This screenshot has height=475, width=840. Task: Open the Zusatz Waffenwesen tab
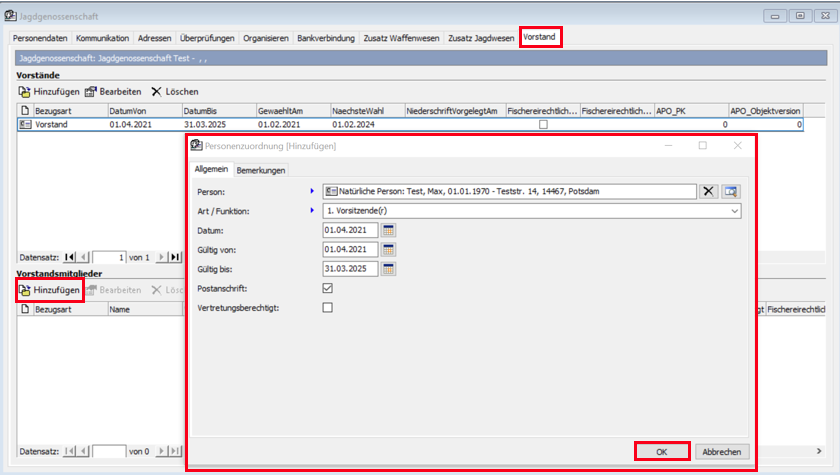coord(401,38)
